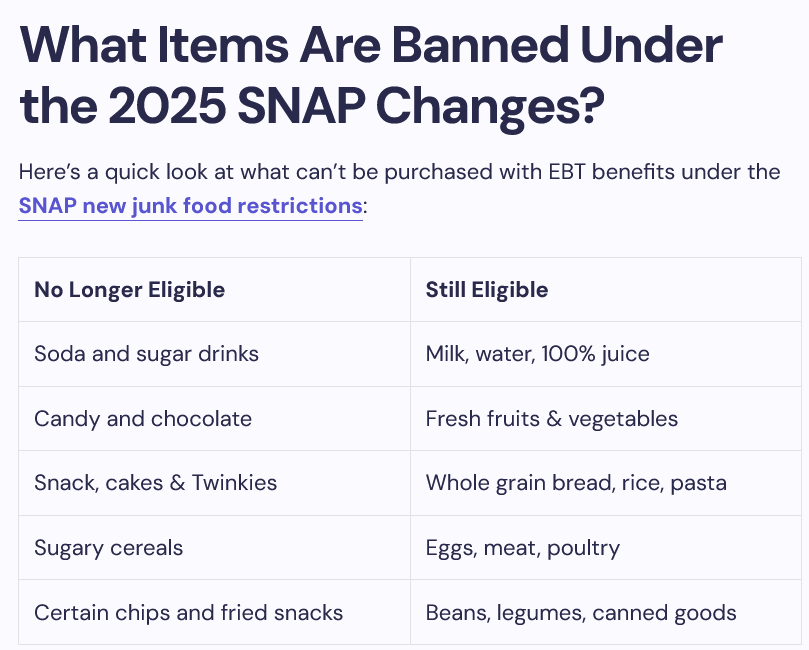This screenshot has height=650, width=809.
Task: Click the 'Snack, cakes & Twinkies' cell
Action: point(156,483)
